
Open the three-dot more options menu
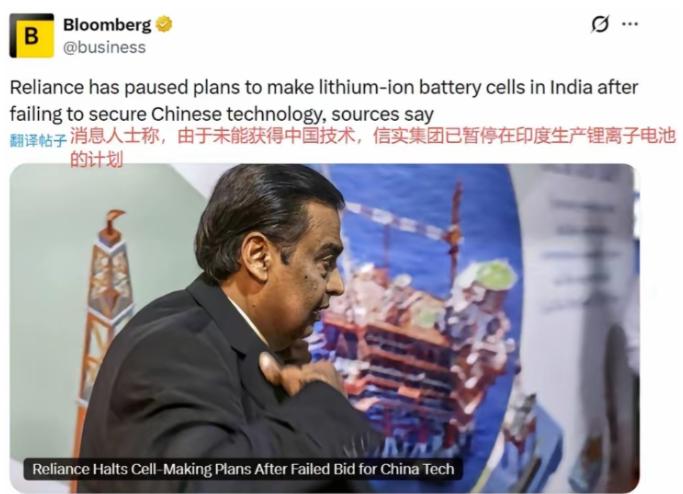(x=630, y=24)
